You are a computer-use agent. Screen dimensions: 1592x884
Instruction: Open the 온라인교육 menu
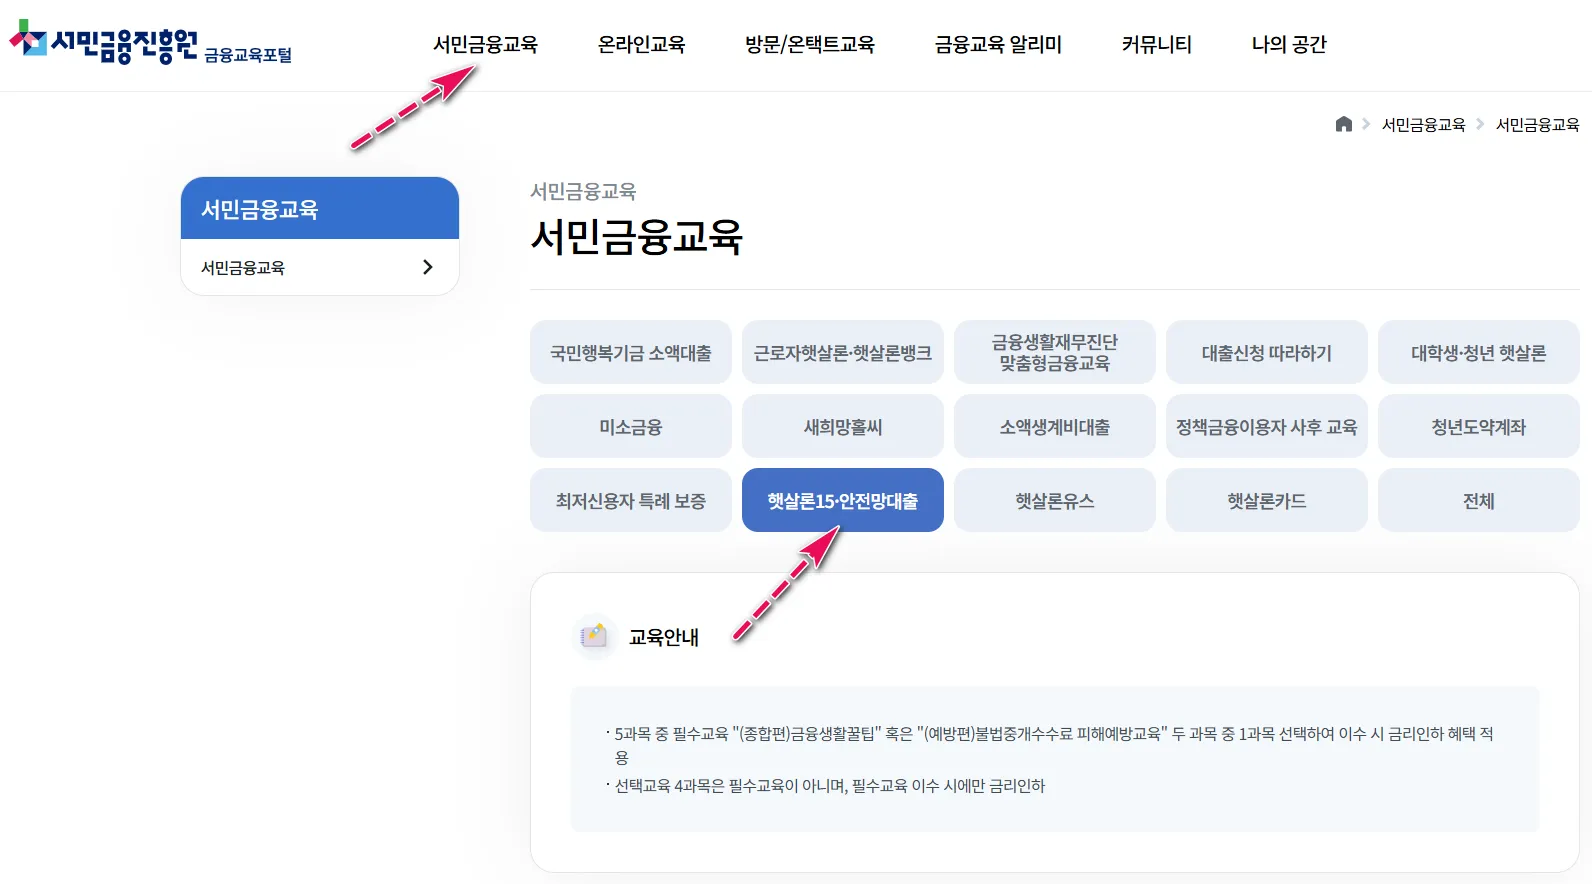(641, 44)
